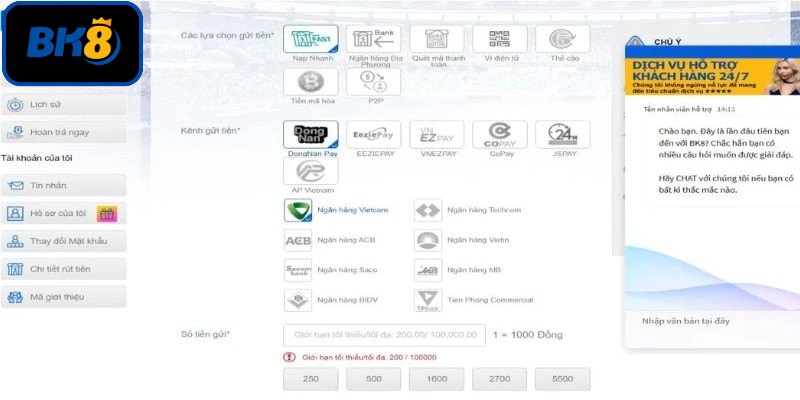Select the Thẻ cào deposit icon

click(x=563, y=39)
